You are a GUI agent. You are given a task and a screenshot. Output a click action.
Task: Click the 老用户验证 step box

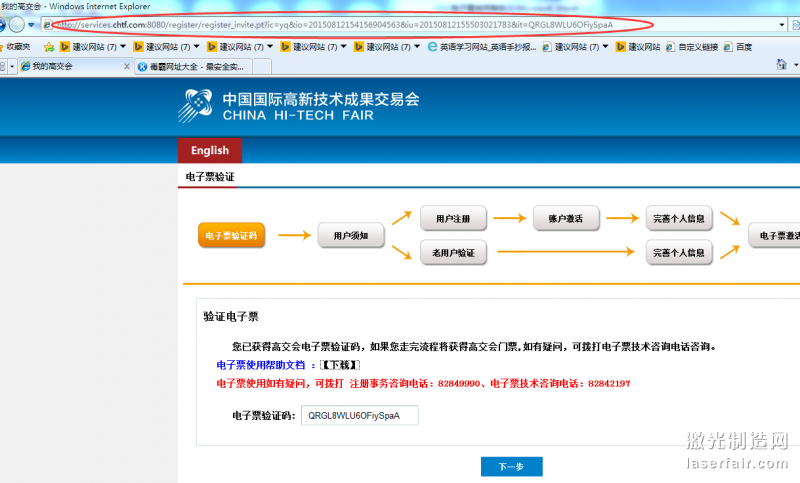[453, 253]
